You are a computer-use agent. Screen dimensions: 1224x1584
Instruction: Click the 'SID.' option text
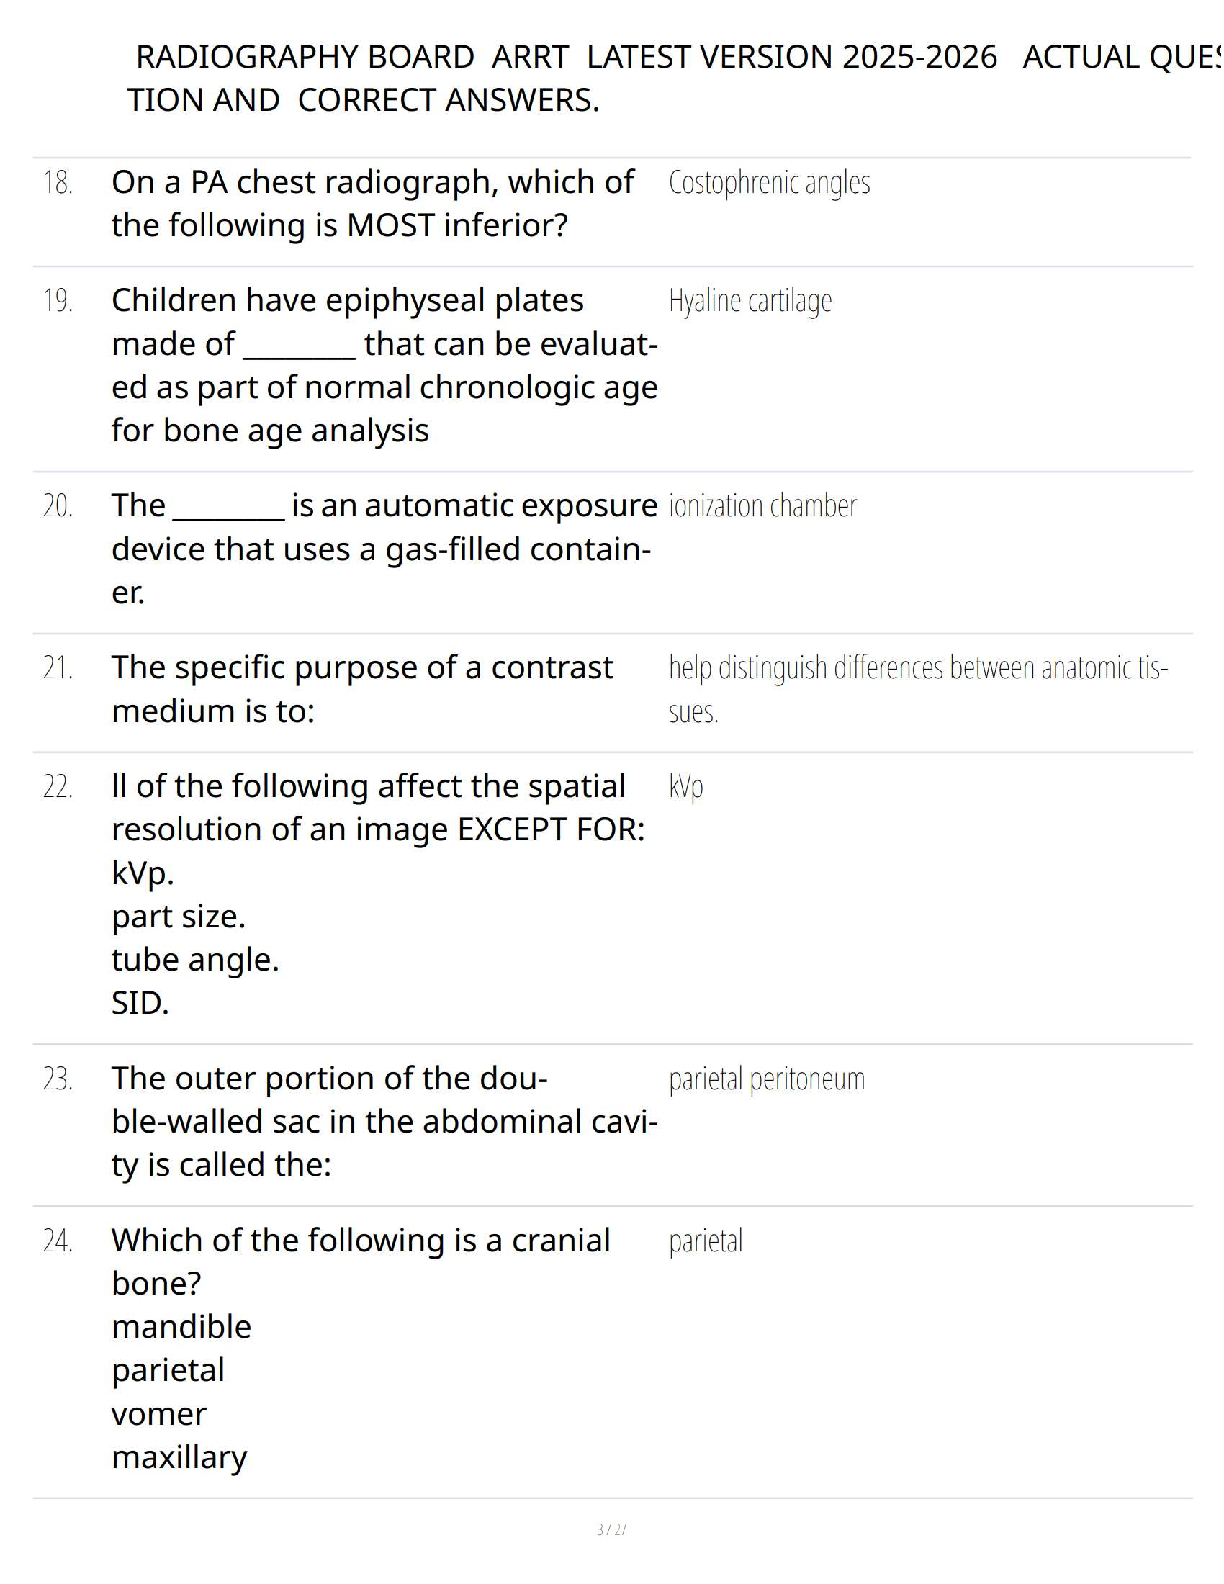point(140,1003)
